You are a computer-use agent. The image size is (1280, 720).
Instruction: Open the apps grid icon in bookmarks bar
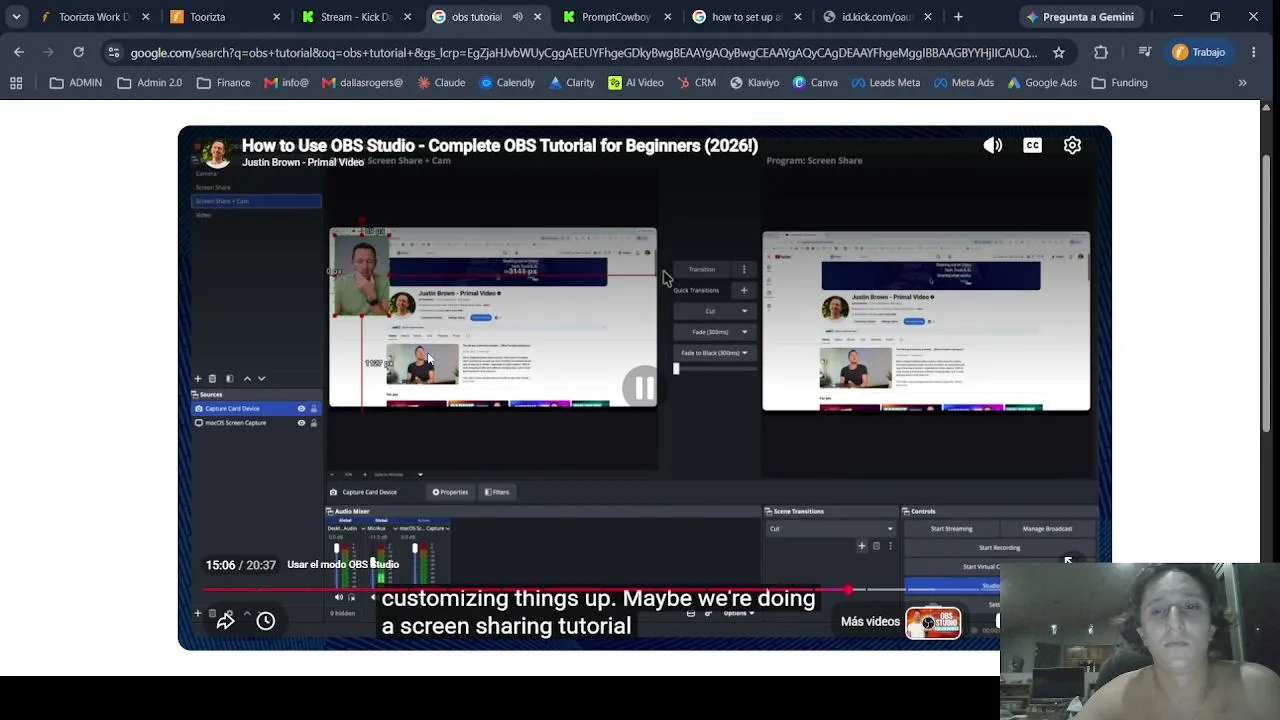point(16,83)
